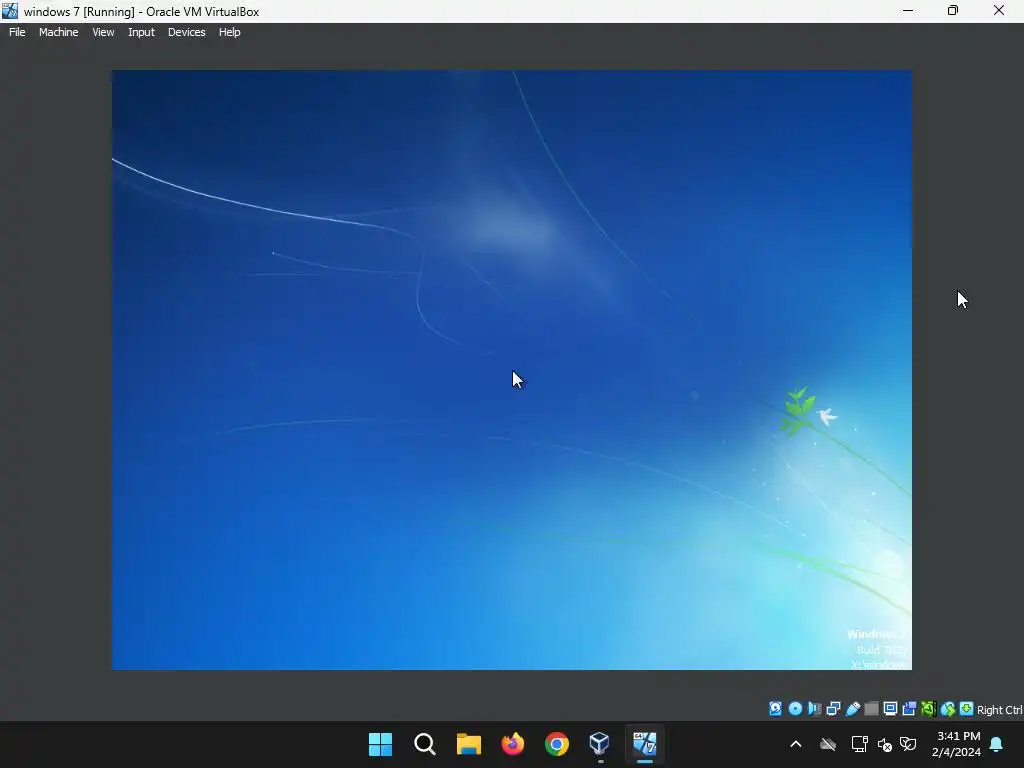Click inside the Windows 7 guest desktop

pyautogui.click(x=511, y=370)
